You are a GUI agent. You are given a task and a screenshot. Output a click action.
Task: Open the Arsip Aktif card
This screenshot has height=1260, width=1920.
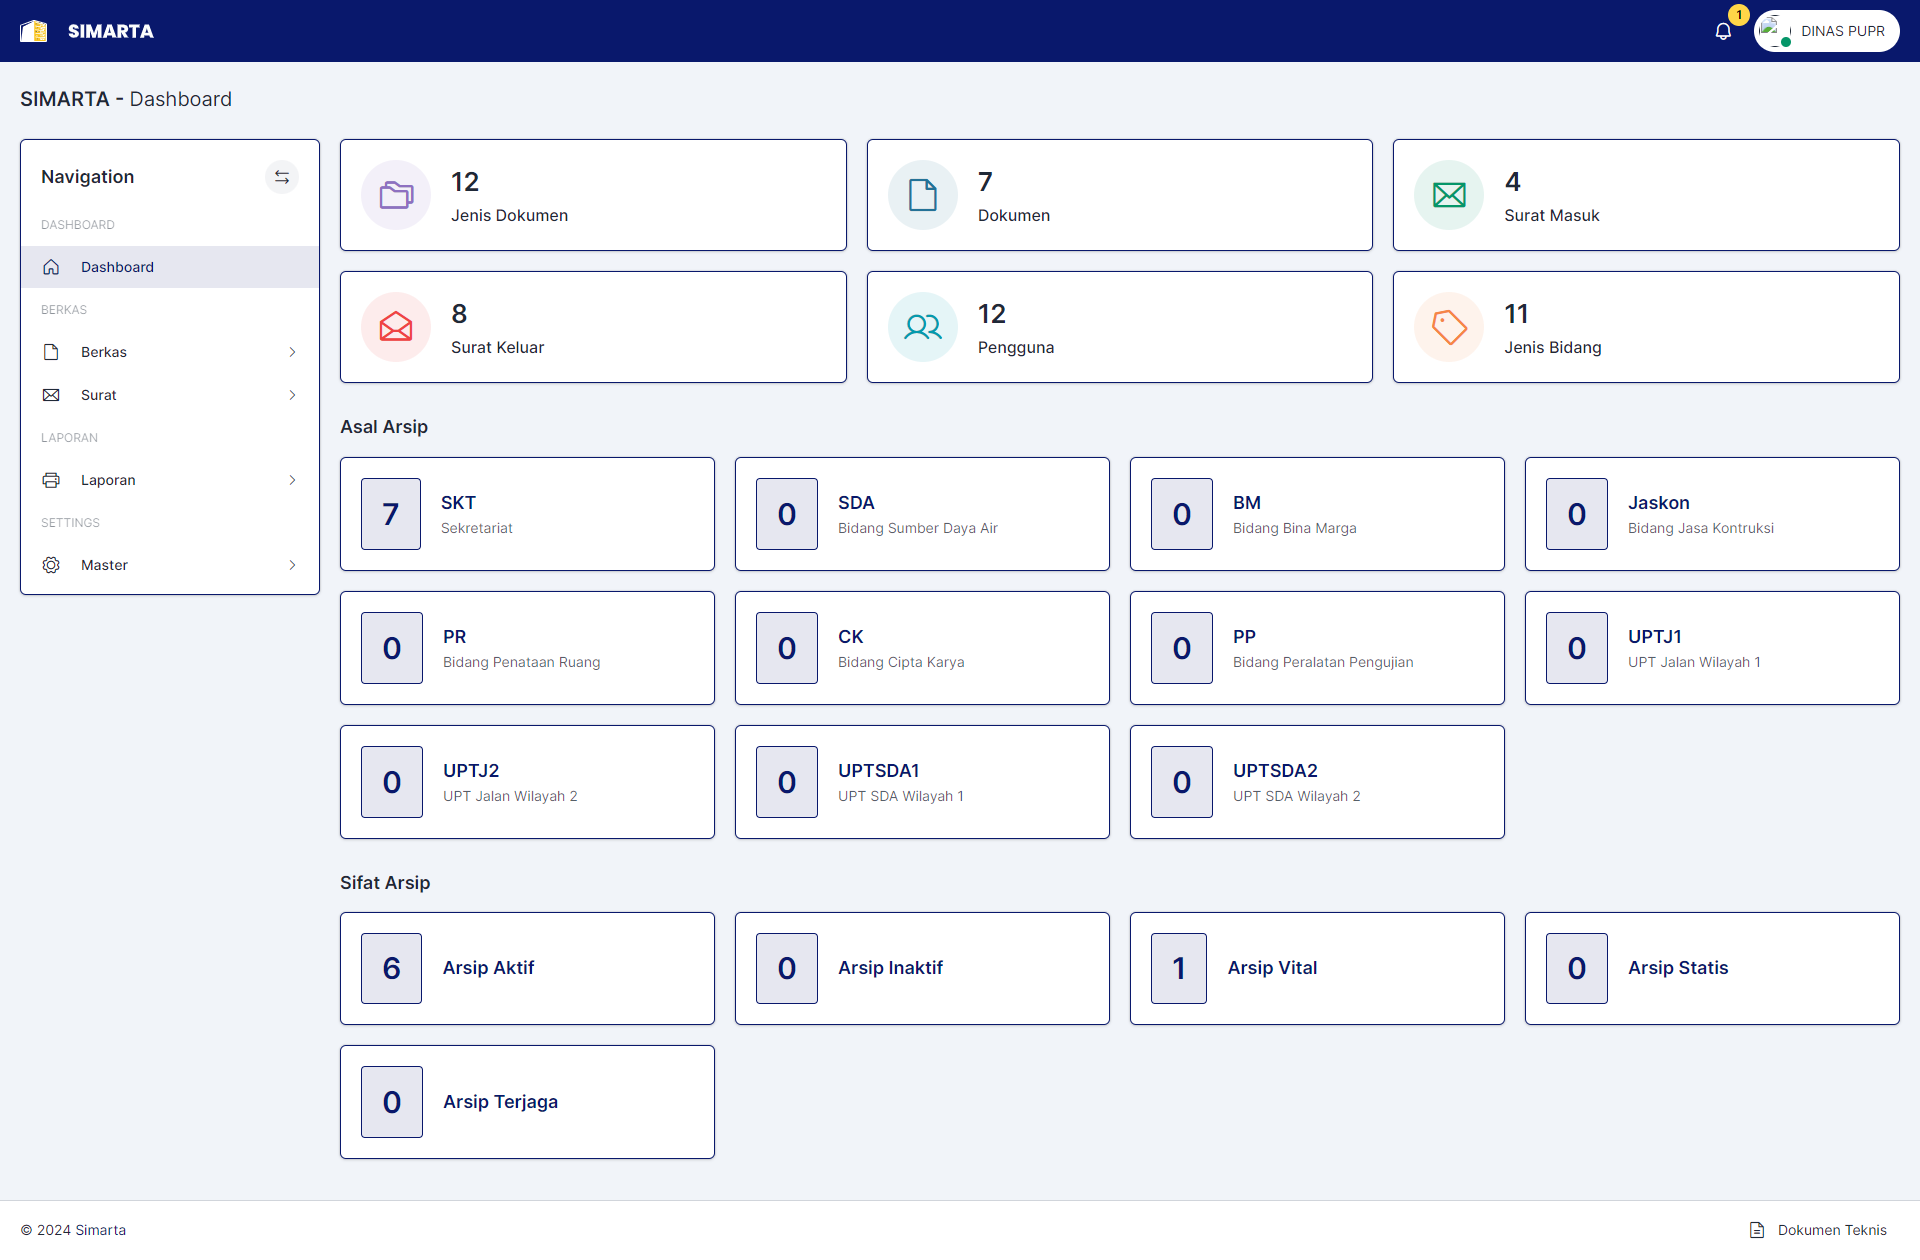[x=527, y=968]
